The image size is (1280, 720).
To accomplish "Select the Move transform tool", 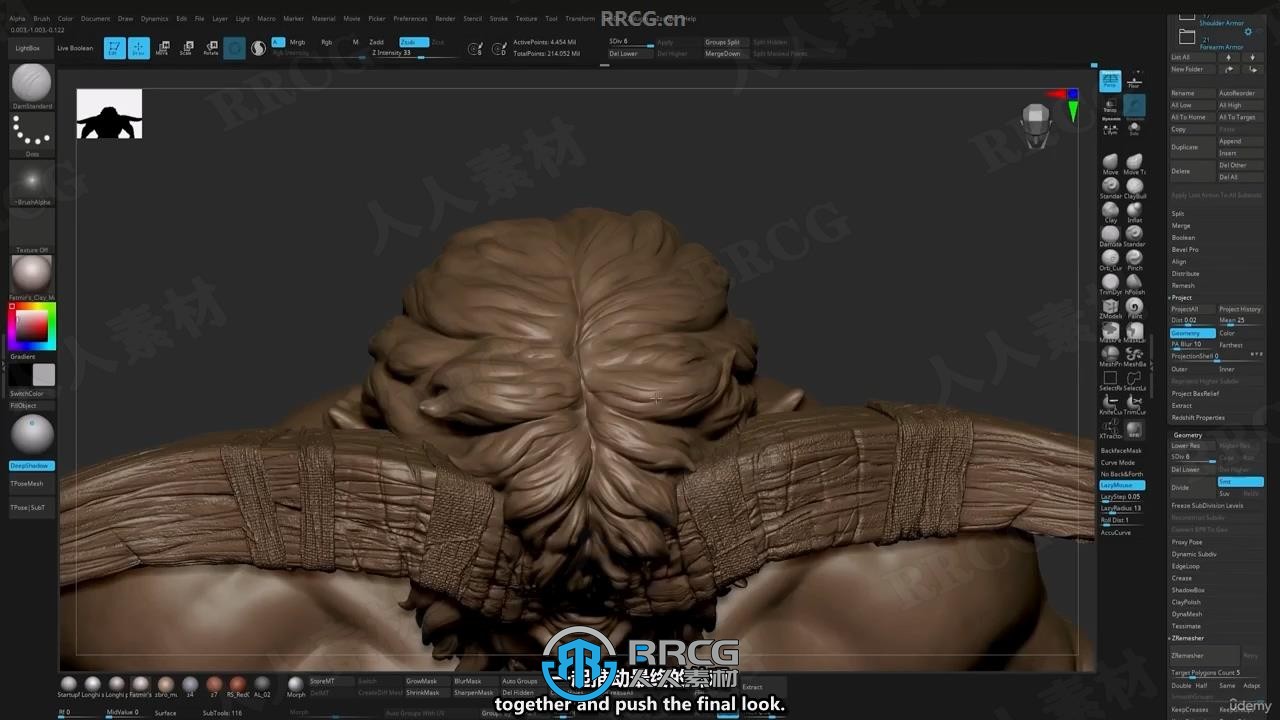I will (162, 48).
